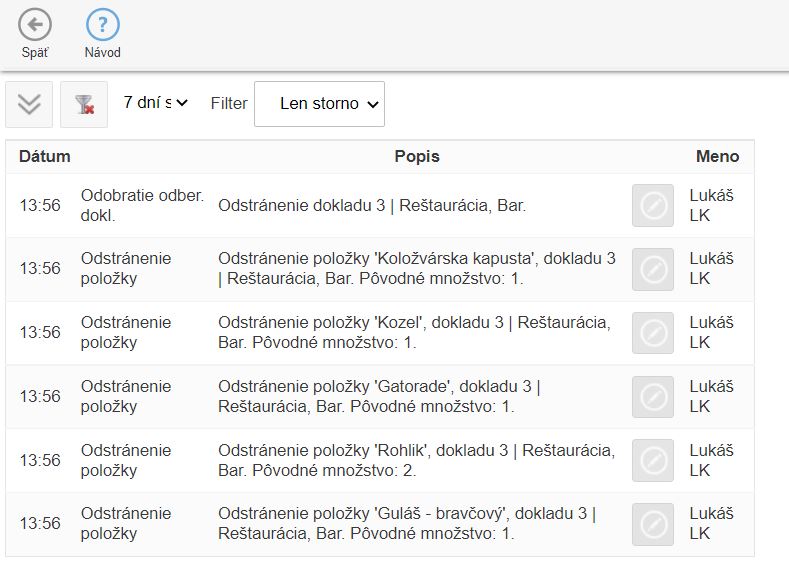The height and width of the screenshot is (573, 789).
Task: Click the Meno column header
Action: [x=717, y=156]
